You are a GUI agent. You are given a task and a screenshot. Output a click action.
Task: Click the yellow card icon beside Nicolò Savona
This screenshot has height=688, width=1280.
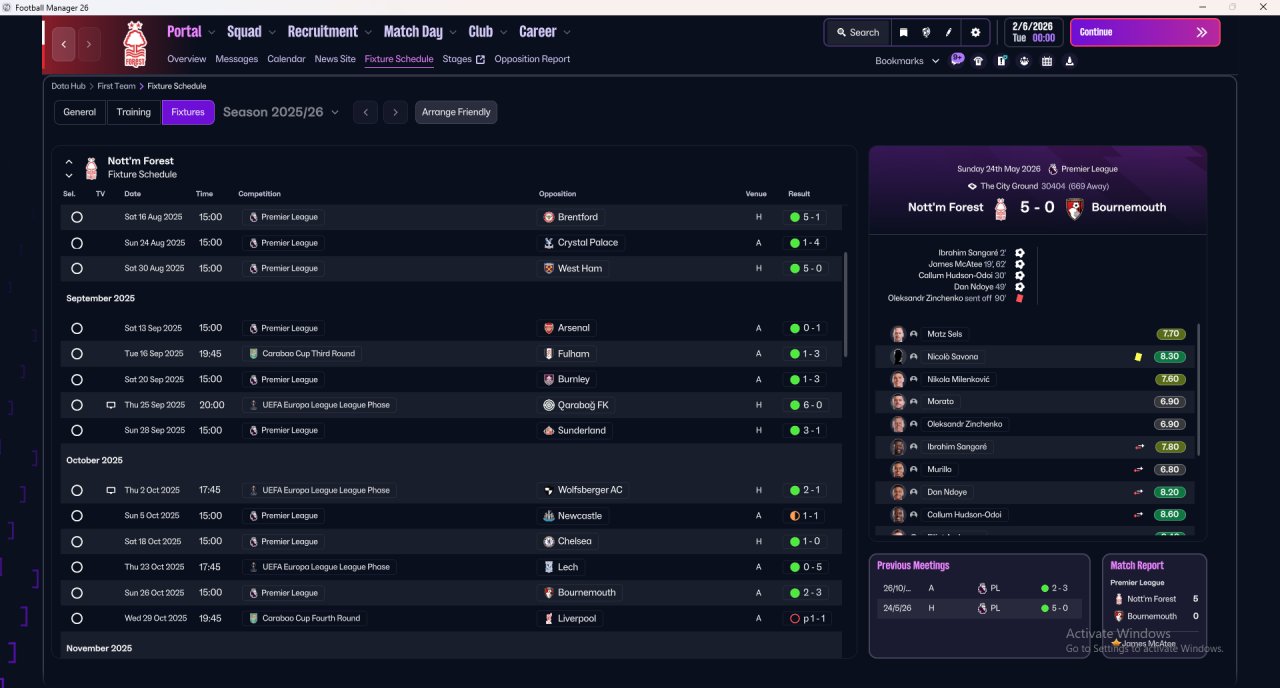pos(1138,357)
